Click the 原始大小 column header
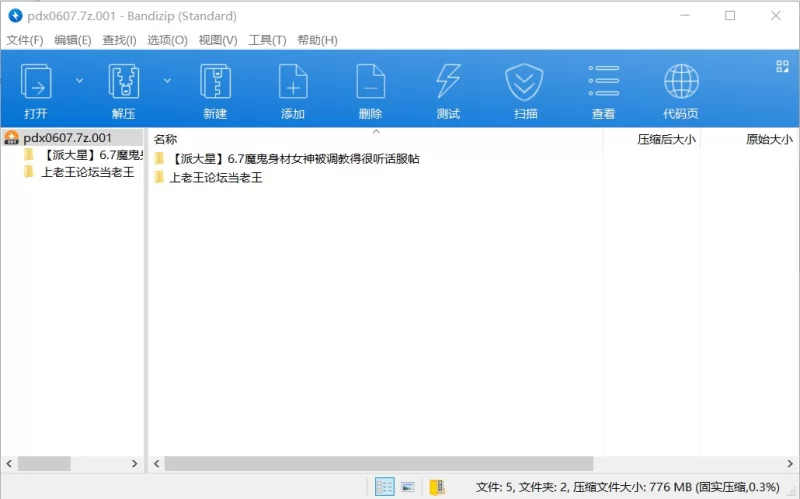Viewport: 800px width, 499px height. 769,139
